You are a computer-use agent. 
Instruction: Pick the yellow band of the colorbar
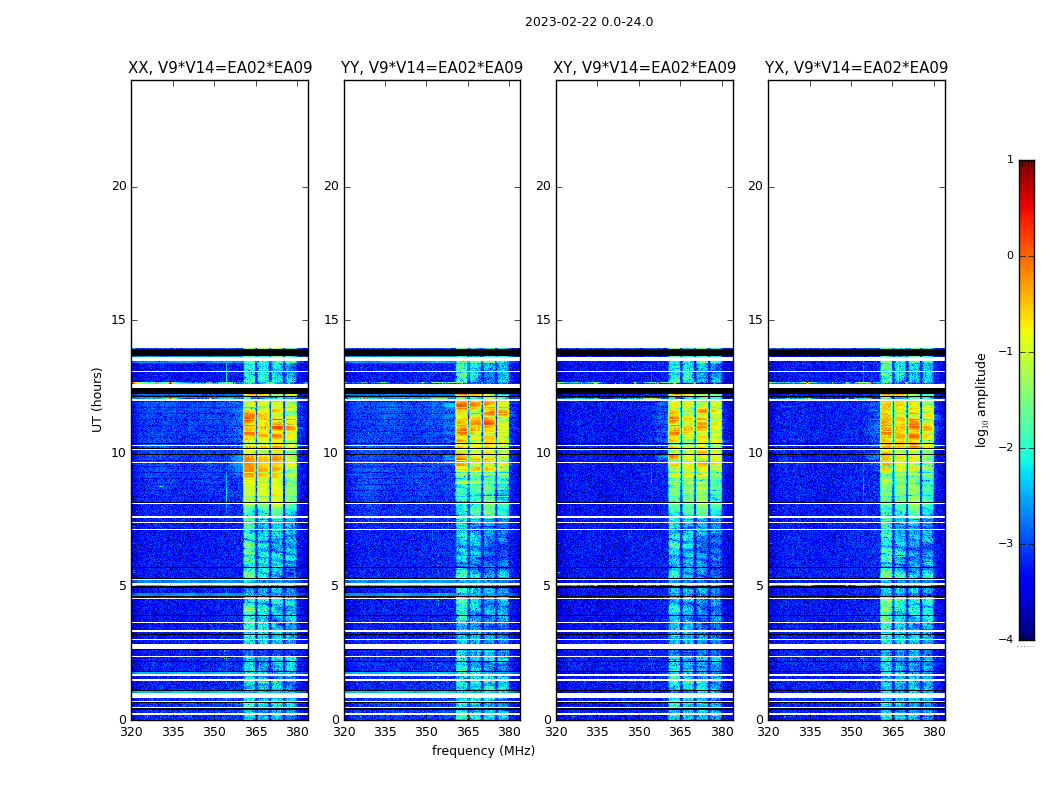coord(1026,330)
